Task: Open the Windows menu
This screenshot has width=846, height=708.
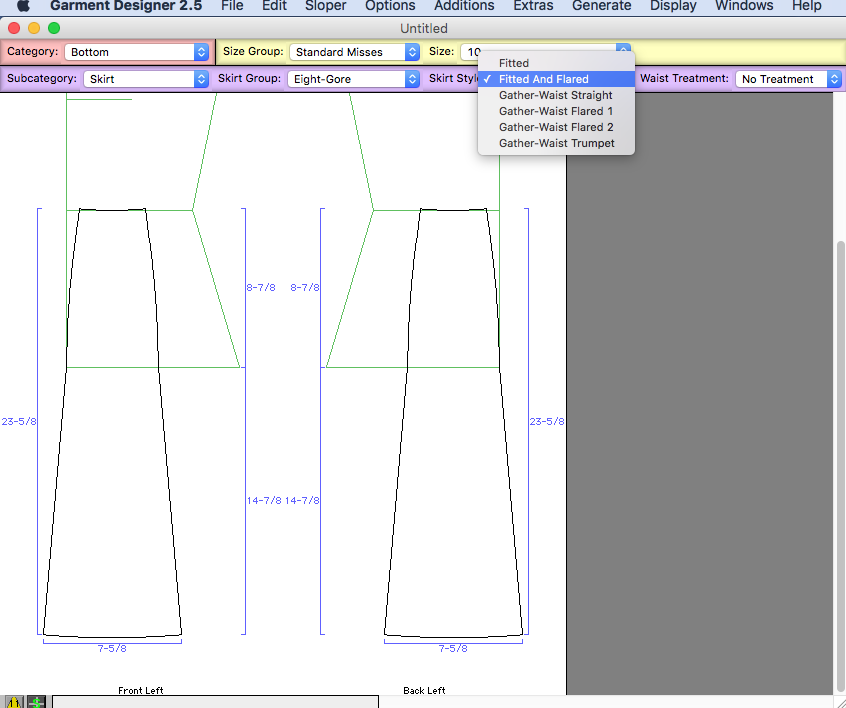Action: tap(744, 6)
